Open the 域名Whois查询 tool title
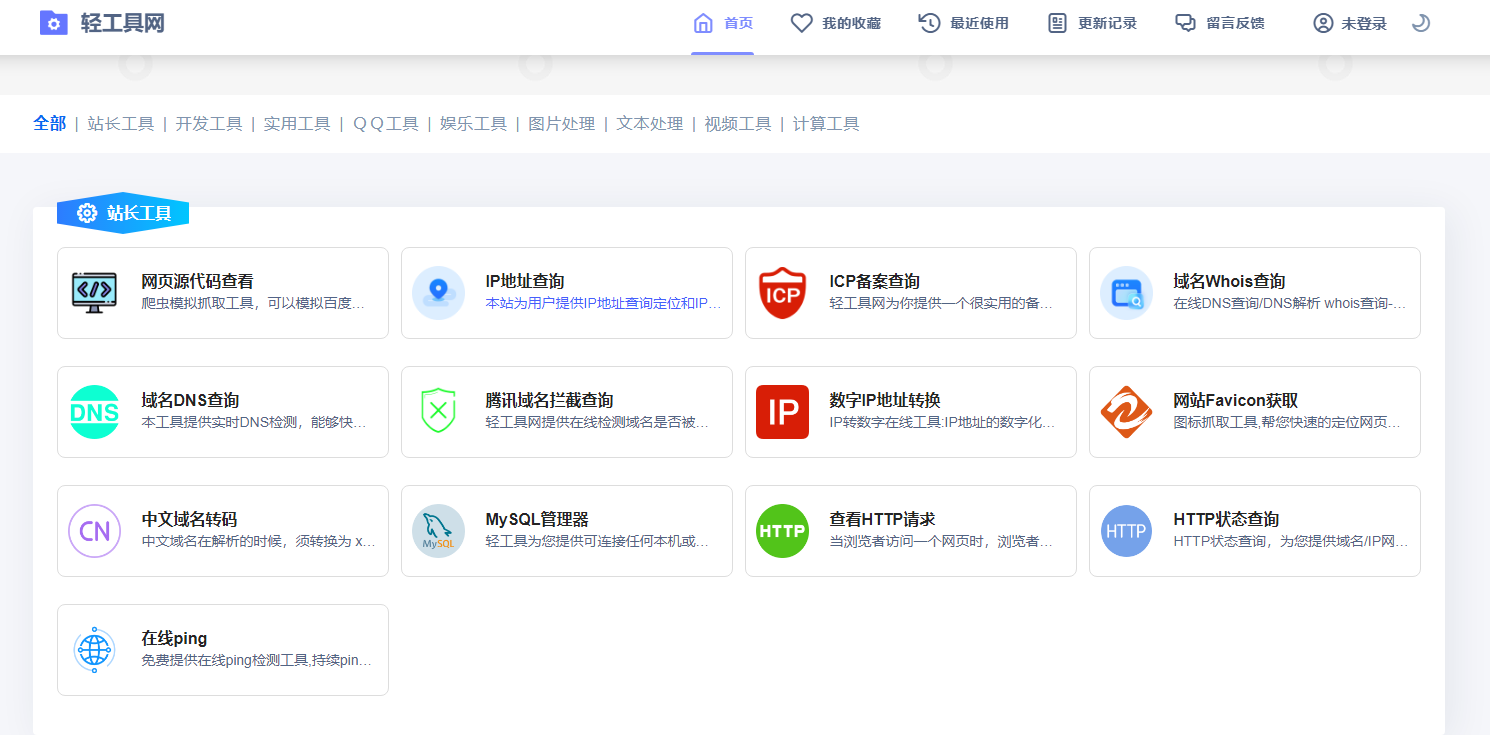The image size is (1490, 735). coord(1229,282)
